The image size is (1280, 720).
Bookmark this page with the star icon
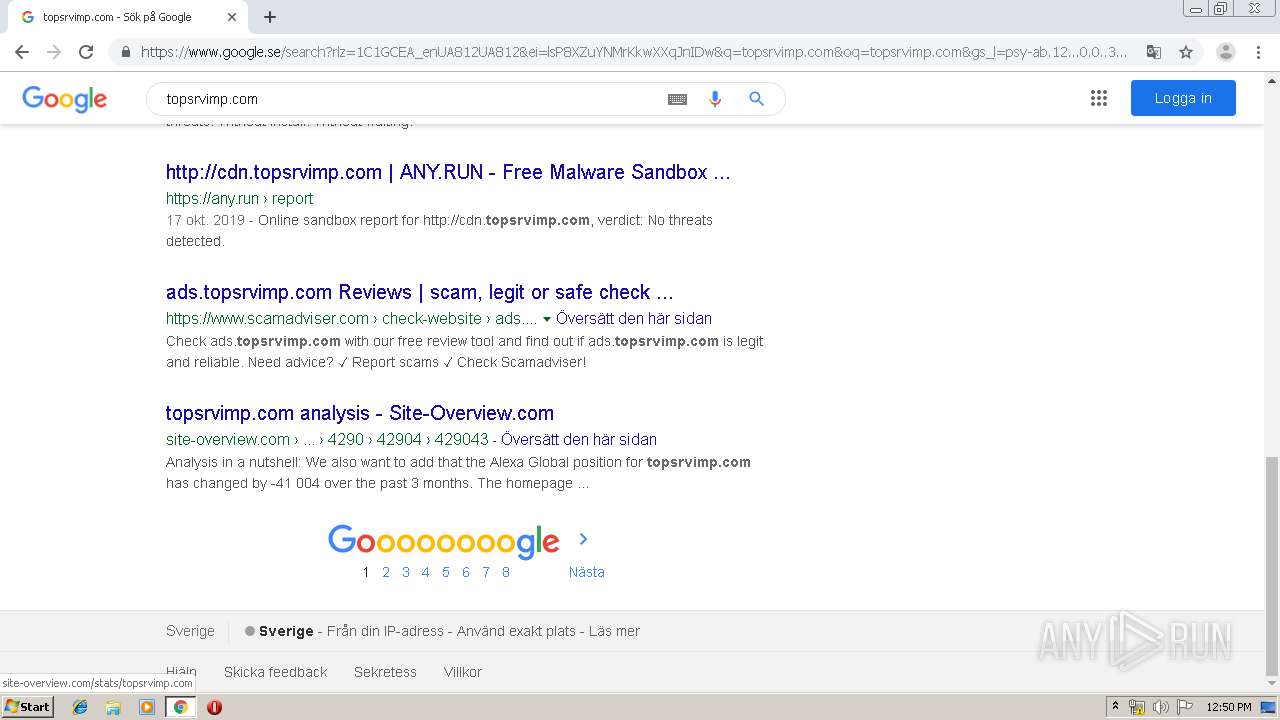coord(1186,52)
